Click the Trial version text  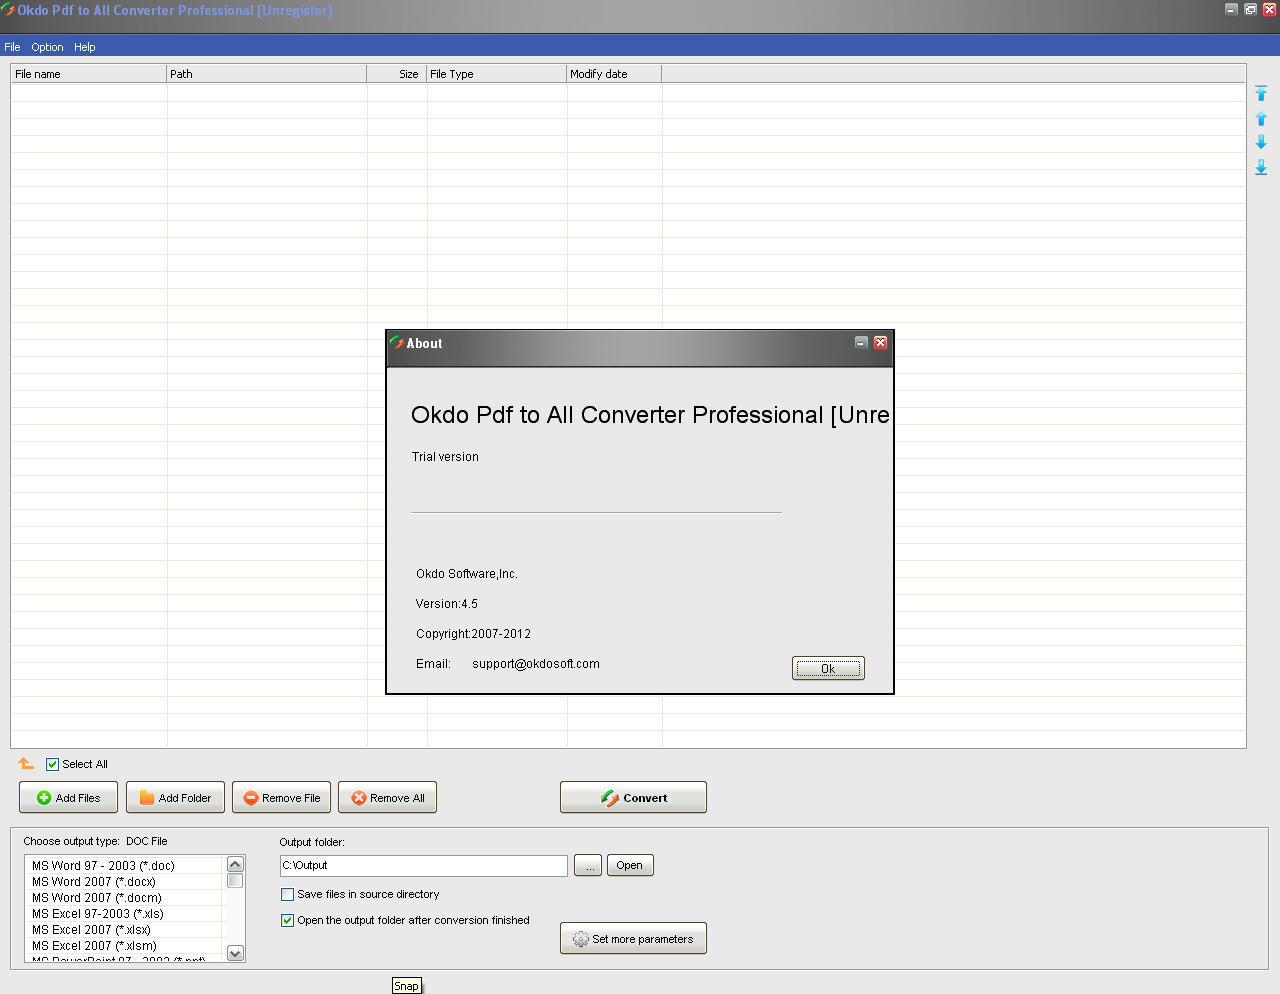[x=445, y=457]
